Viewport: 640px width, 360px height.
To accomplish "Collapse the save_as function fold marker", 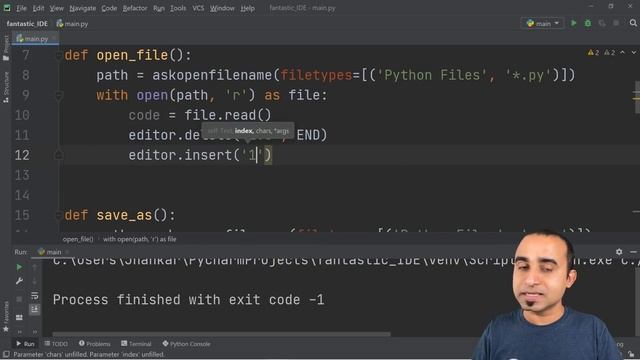I will point(59,215).
